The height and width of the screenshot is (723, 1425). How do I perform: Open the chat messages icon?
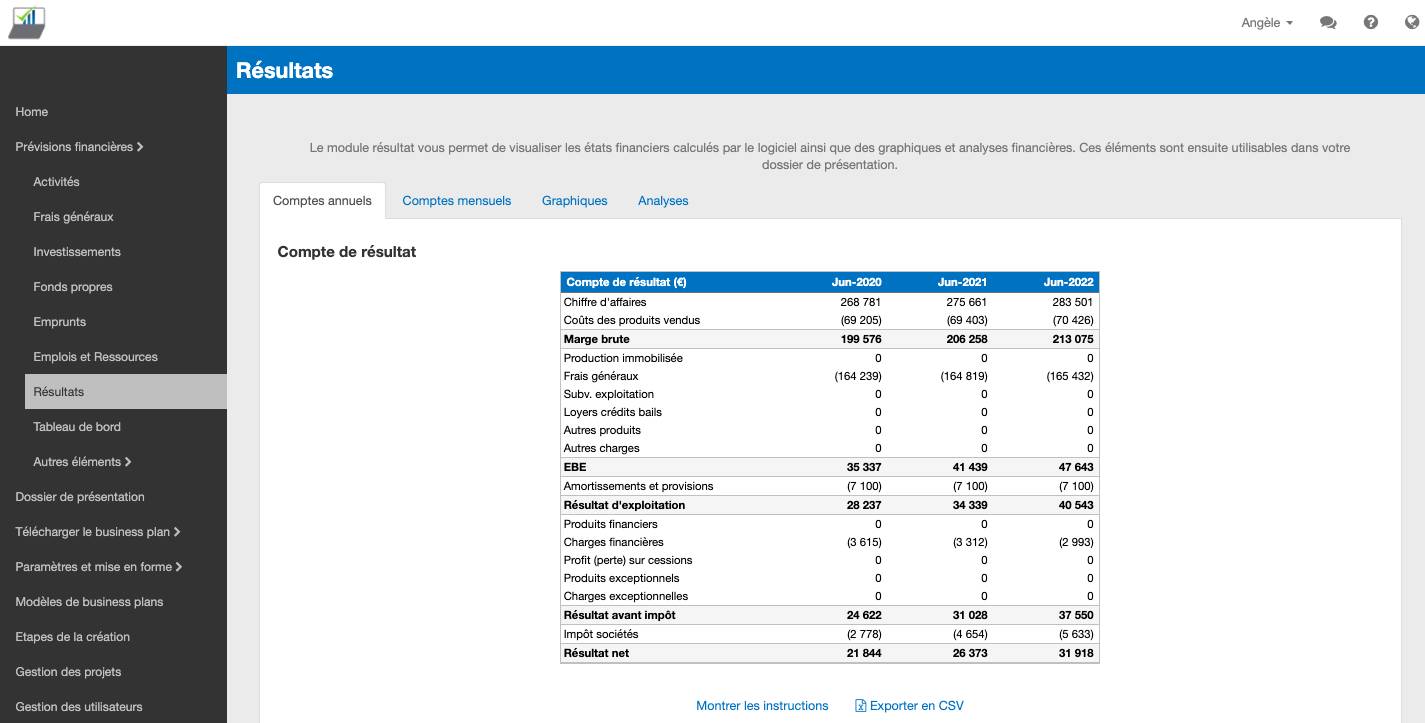click(1328, 23)
